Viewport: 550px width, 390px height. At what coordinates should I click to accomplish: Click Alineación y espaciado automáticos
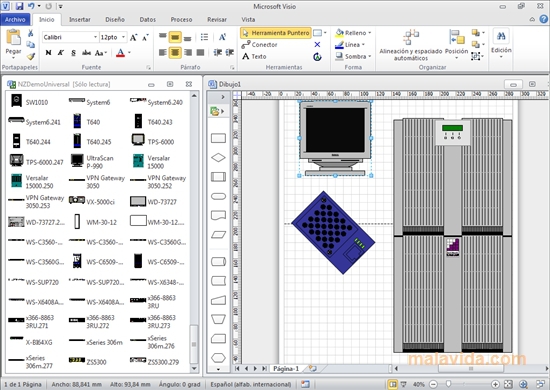click(x=411, y=45)
